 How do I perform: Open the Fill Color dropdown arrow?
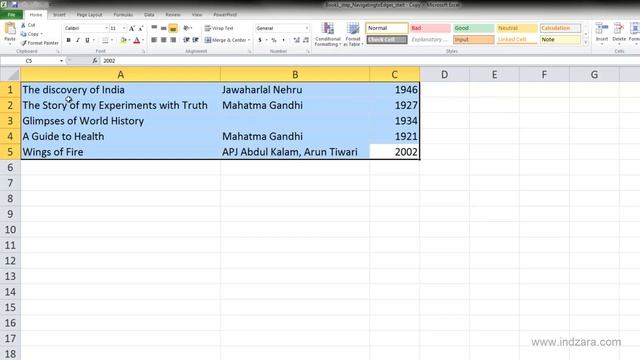point(129,40)
